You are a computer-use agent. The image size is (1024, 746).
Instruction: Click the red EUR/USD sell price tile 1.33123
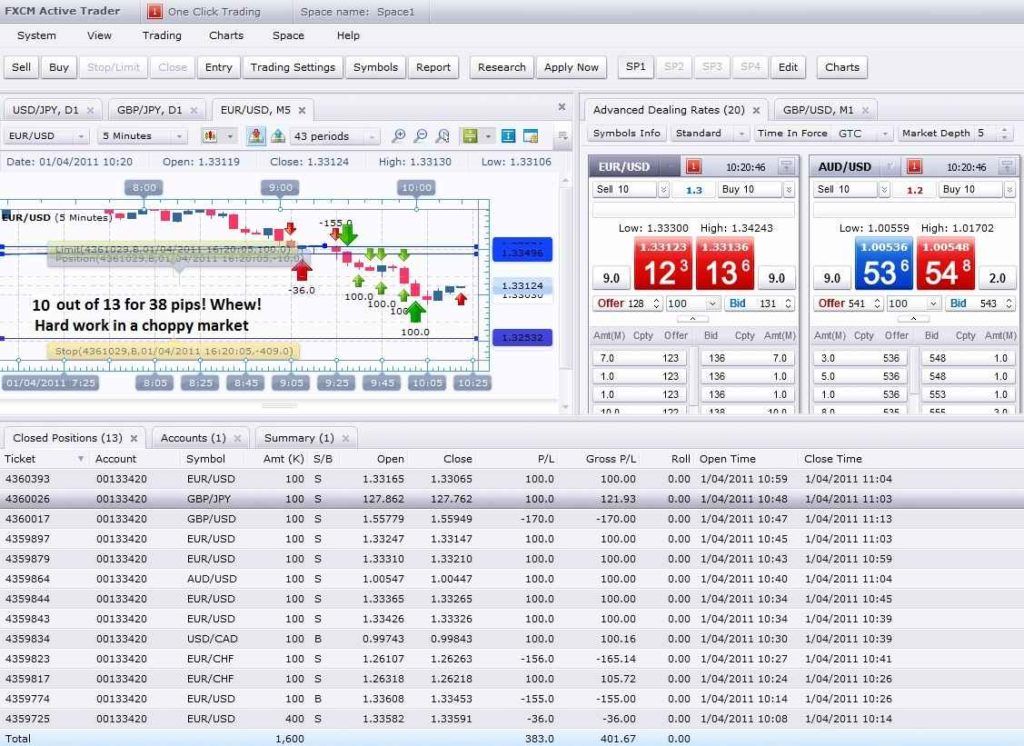pyautogui.click(x=663, y=264)
